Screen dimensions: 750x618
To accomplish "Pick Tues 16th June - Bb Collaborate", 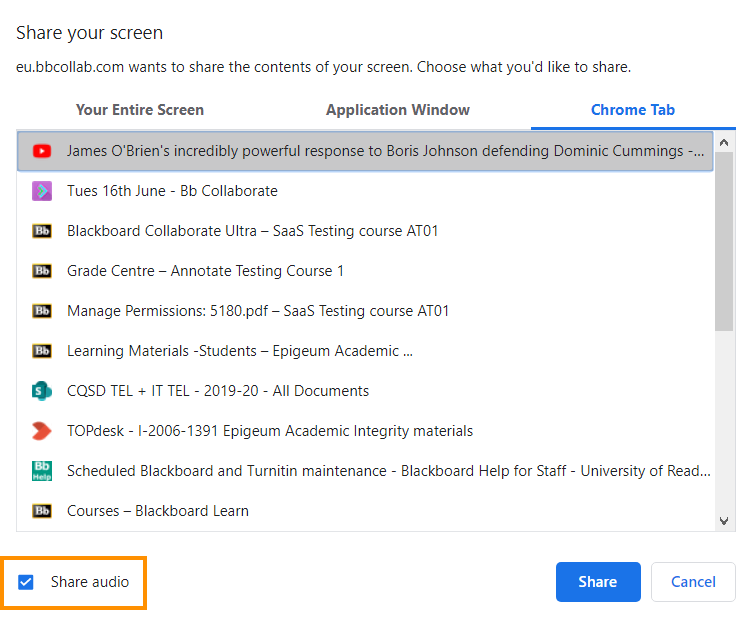I will [x=172, y=191].
